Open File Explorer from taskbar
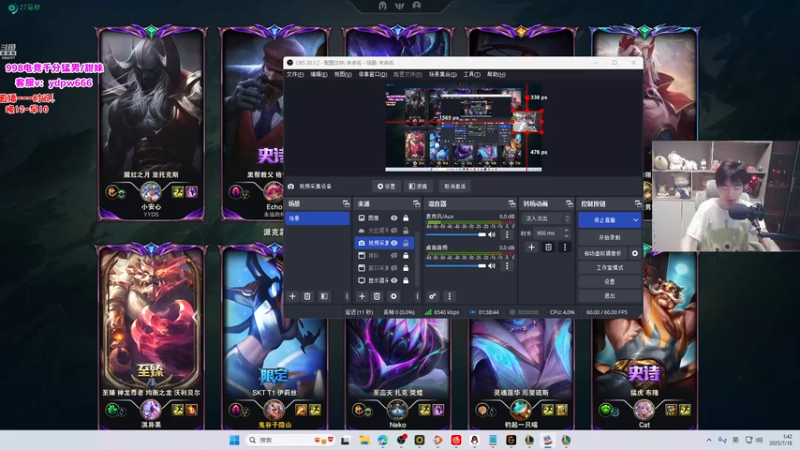 point(364,440)
